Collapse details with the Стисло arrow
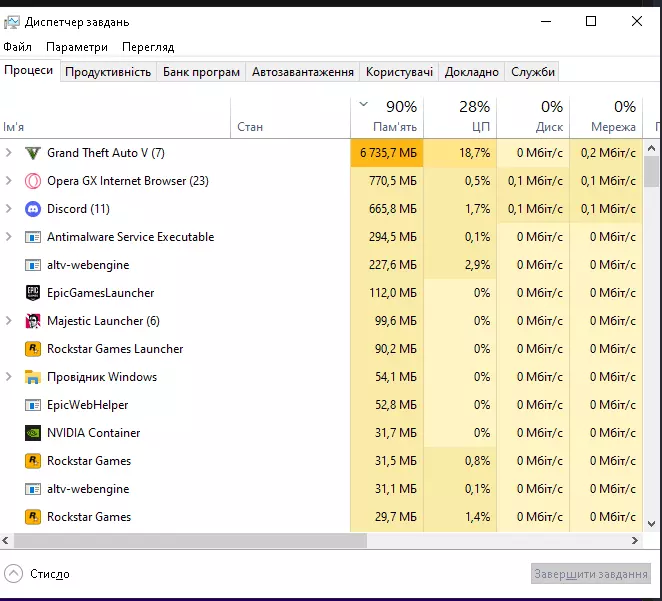Image resolution: width=662 pixels, height=601 pixels. pyautogui.click(x=14, y=574)
